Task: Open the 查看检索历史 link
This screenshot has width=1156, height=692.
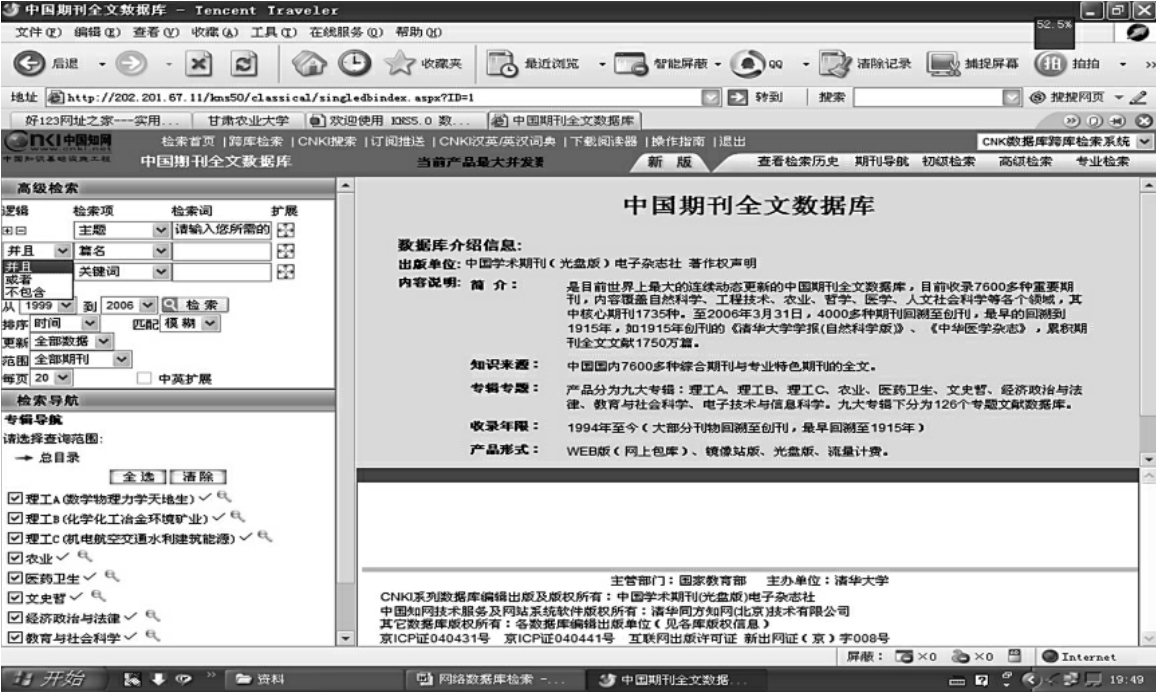Action: (x=798, y=161)
